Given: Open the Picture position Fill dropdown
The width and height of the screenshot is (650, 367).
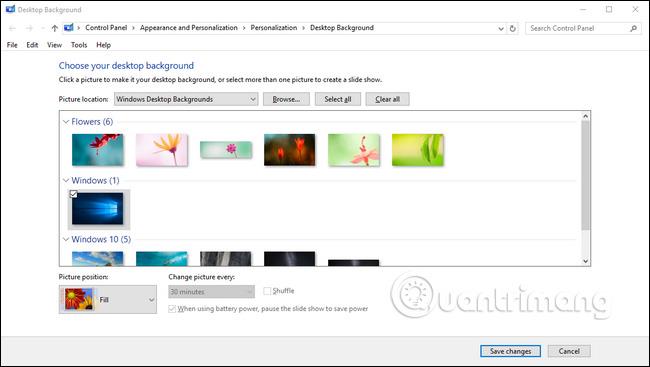Looking at the screenshot, I should 108,299.
